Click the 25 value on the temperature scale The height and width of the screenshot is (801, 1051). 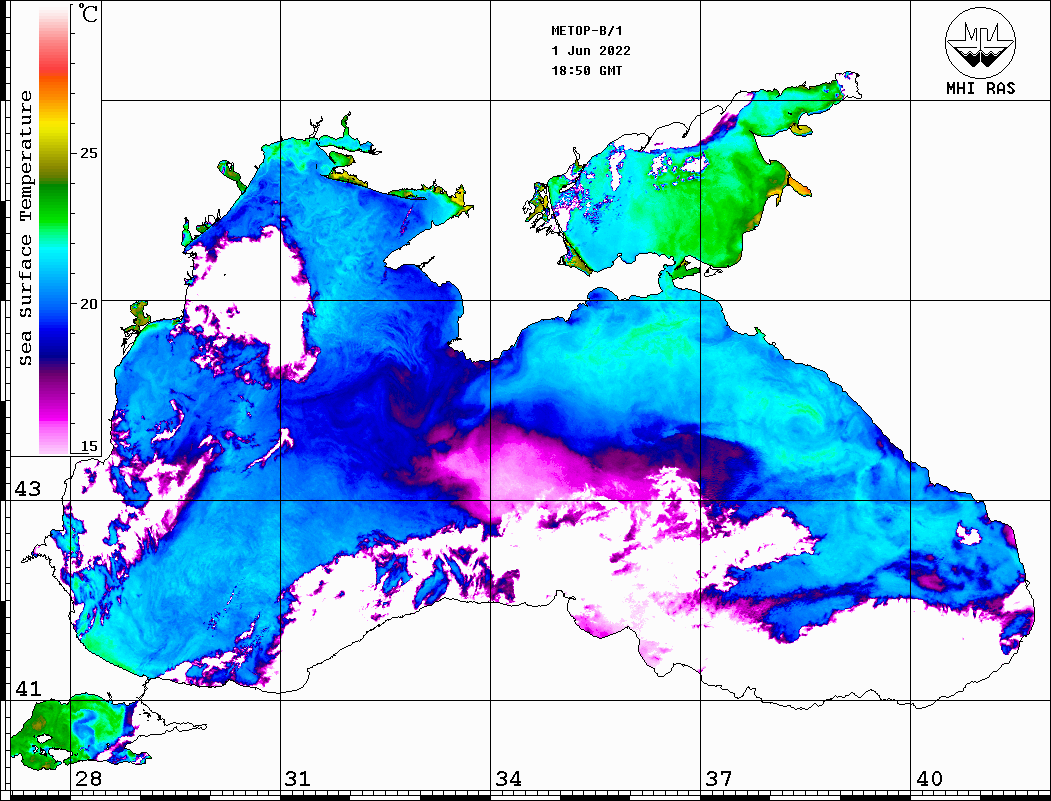(x=88, y=153)
